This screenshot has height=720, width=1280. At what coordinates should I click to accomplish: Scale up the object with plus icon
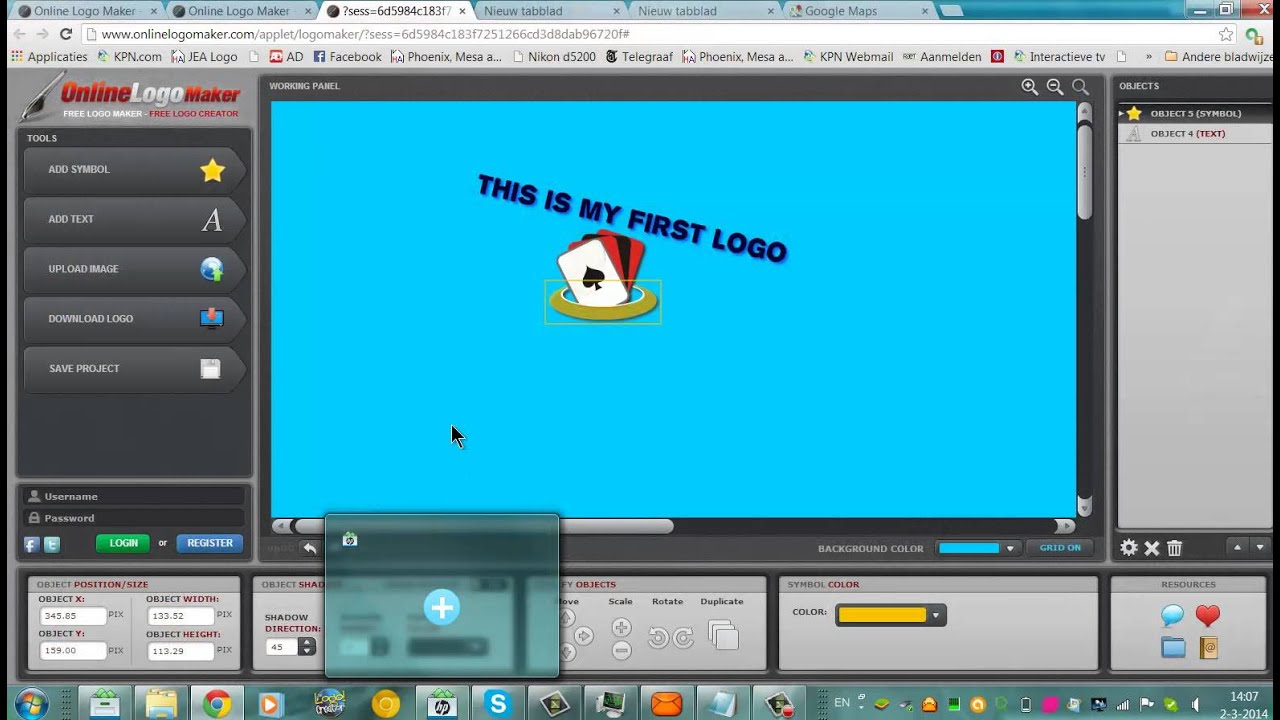tap(621, 628)
